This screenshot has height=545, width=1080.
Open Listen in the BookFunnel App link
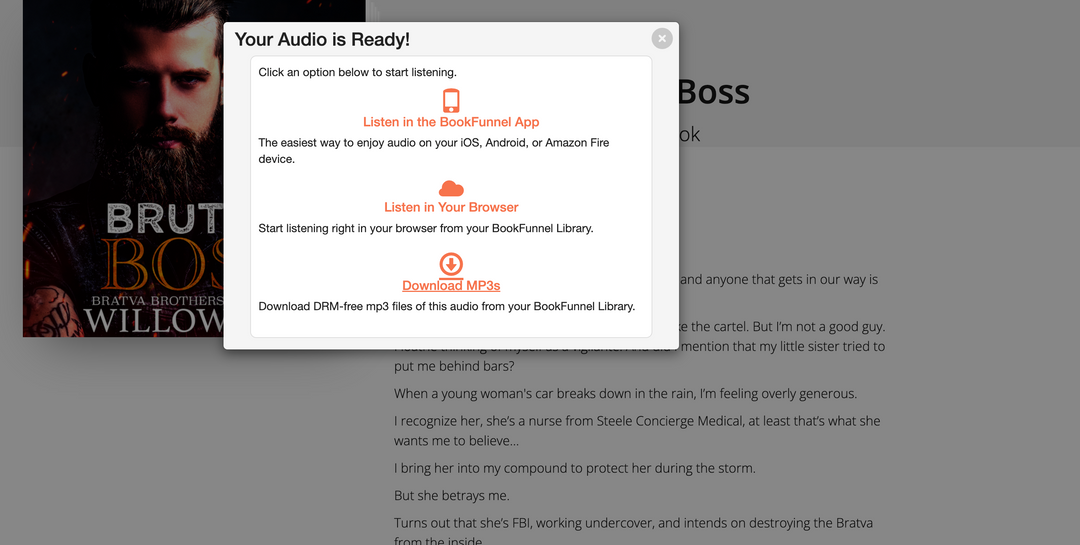click(x=451, y=122)
